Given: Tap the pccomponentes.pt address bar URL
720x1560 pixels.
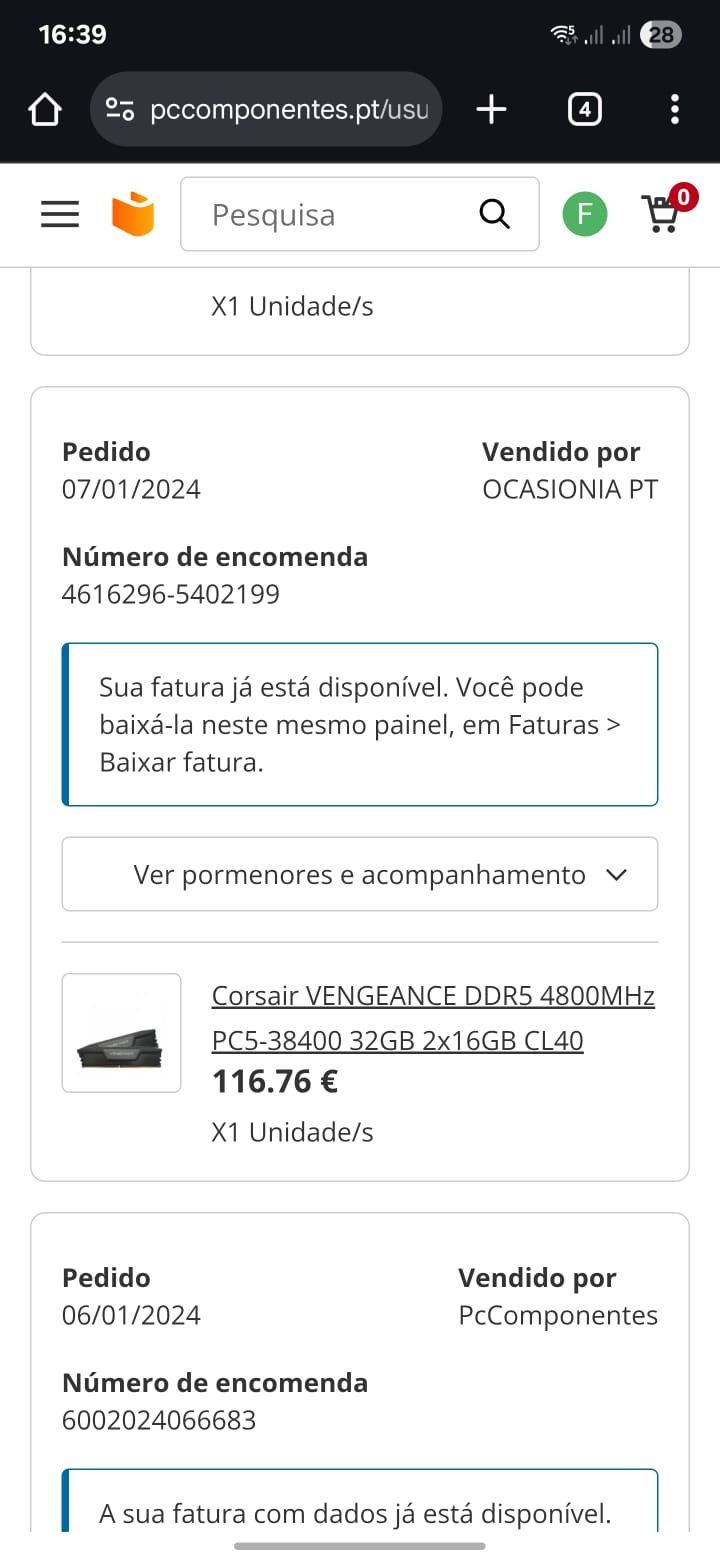Looking at the screenshot, I should point(289,109).
